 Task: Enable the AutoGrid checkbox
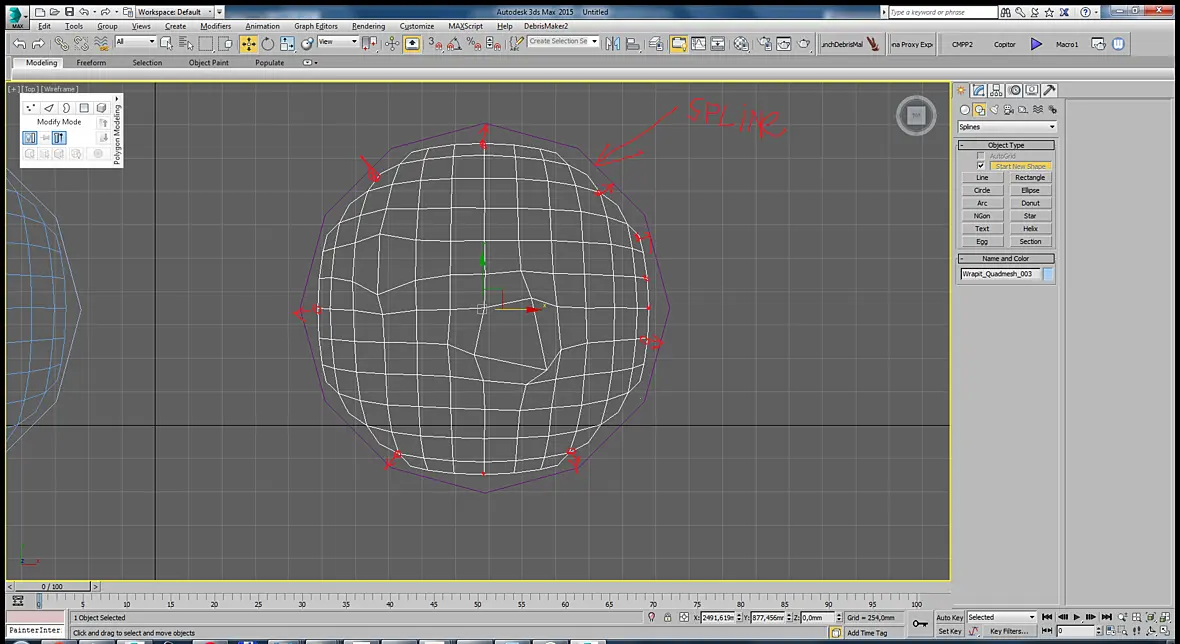[981, 156]
